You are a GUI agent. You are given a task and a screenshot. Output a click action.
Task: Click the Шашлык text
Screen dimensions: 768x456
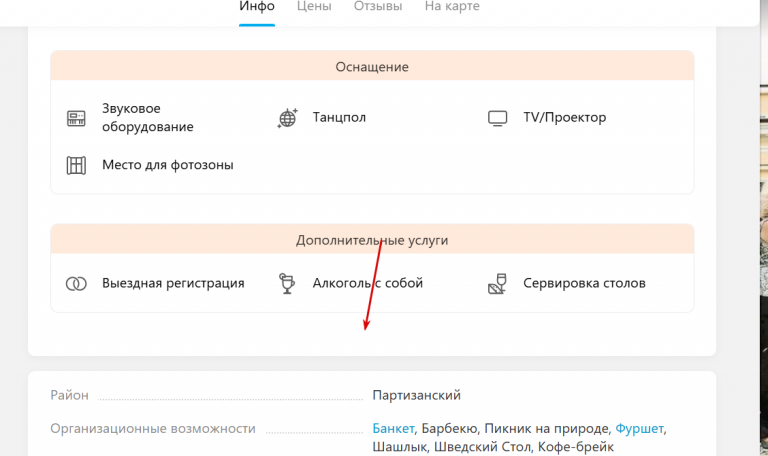point(400,447)
